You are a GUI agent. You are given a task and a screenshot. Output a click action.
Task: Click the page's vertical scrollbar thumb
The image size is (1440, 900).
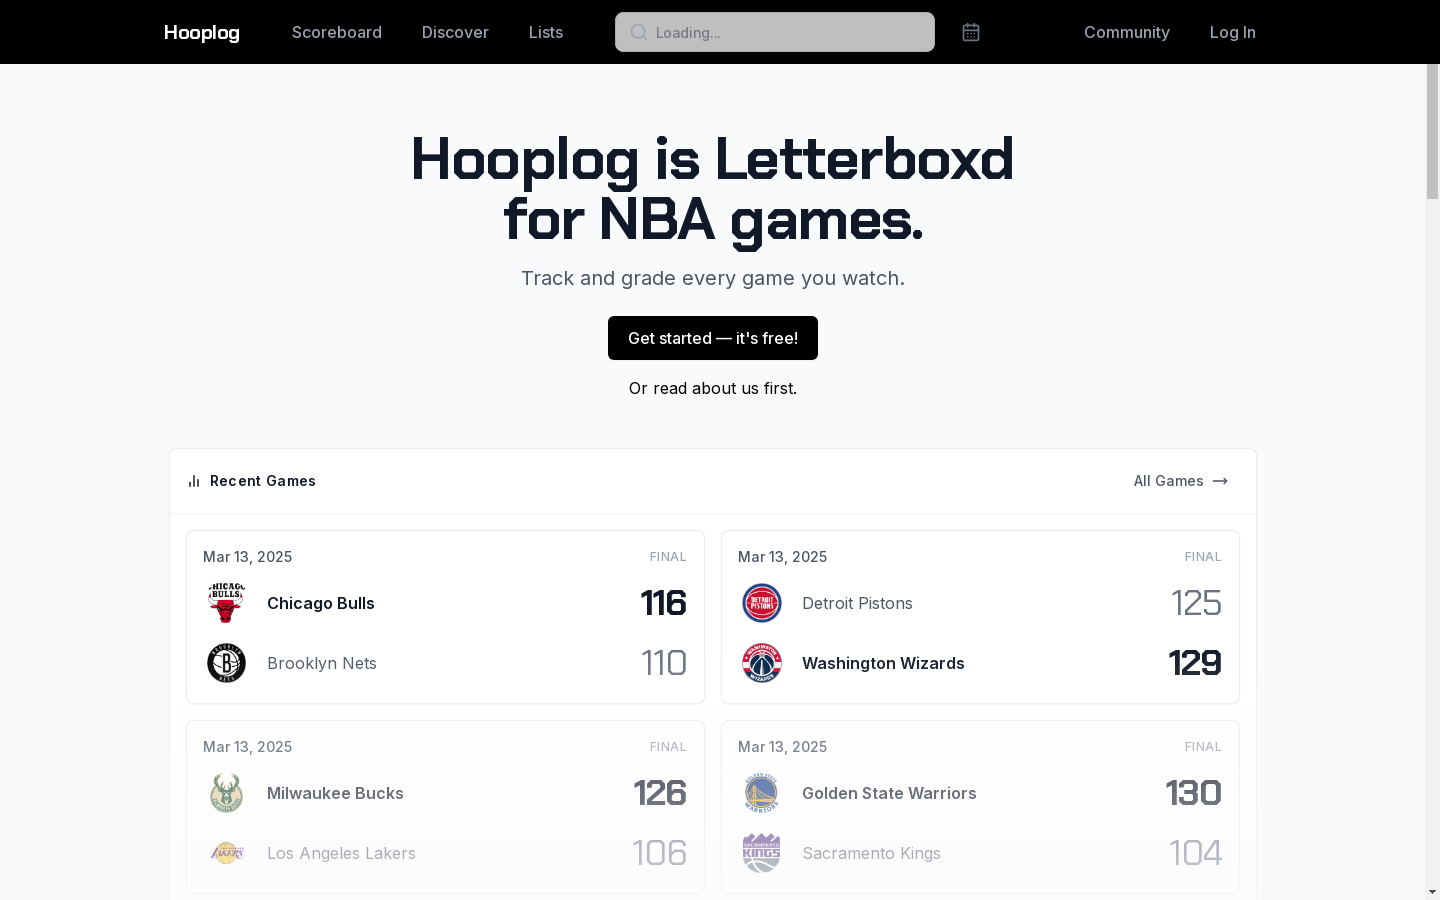1432,132
